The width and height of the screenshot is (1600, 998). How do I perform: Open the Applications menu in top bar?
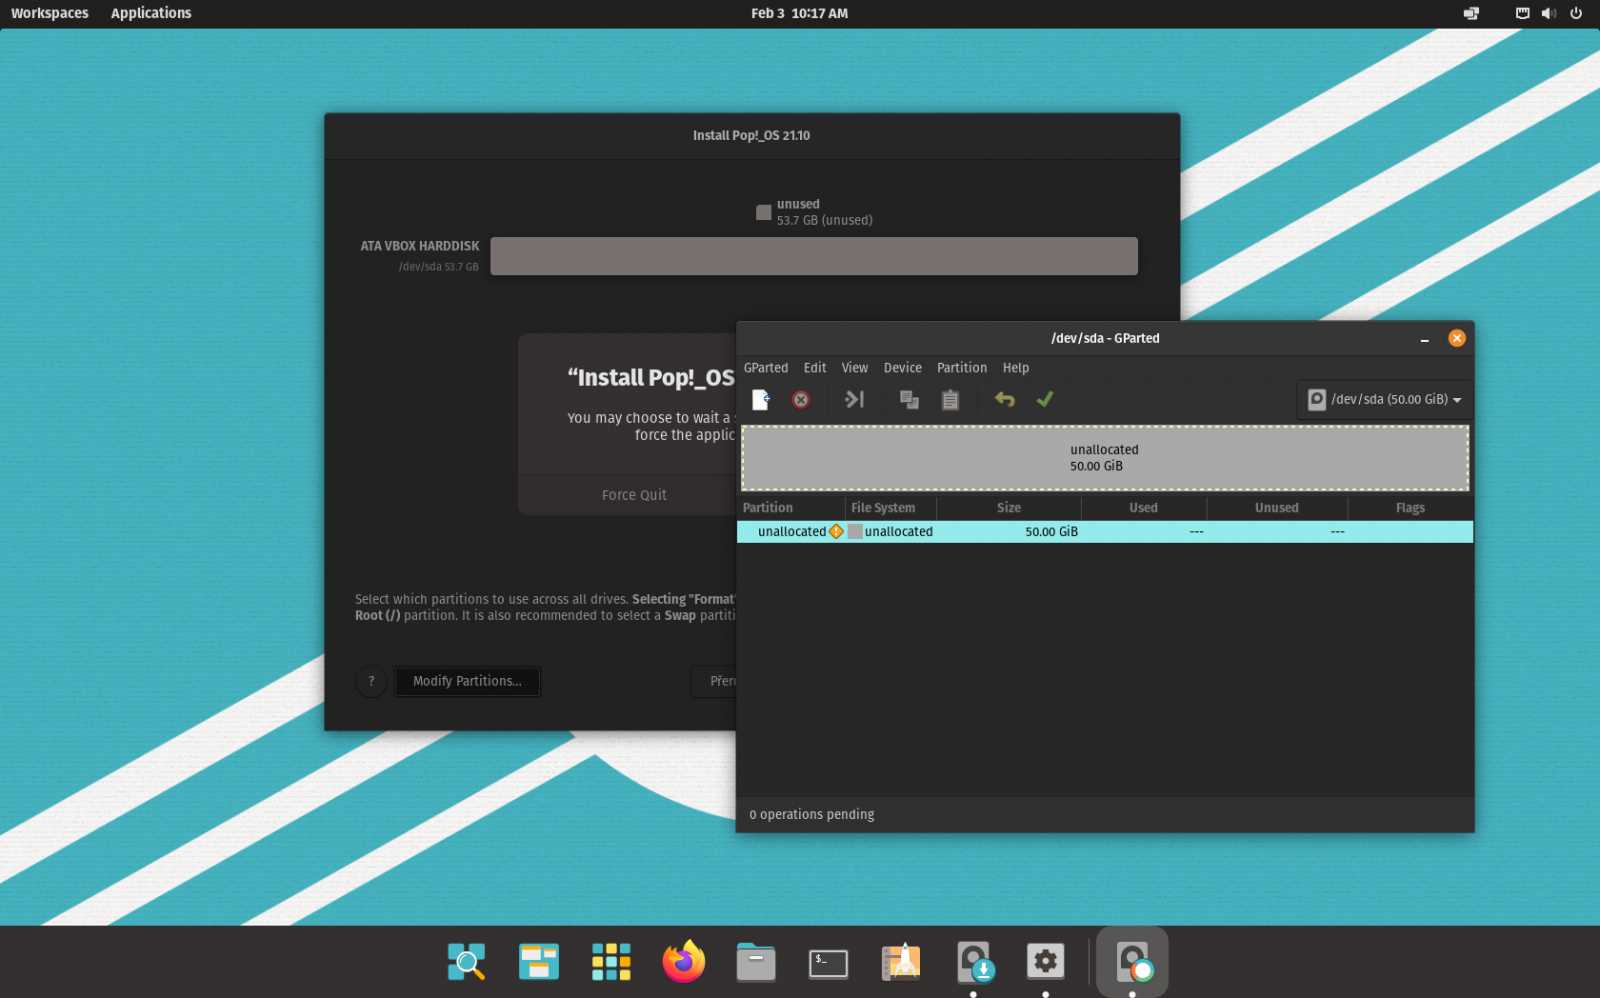pos(151,13)
